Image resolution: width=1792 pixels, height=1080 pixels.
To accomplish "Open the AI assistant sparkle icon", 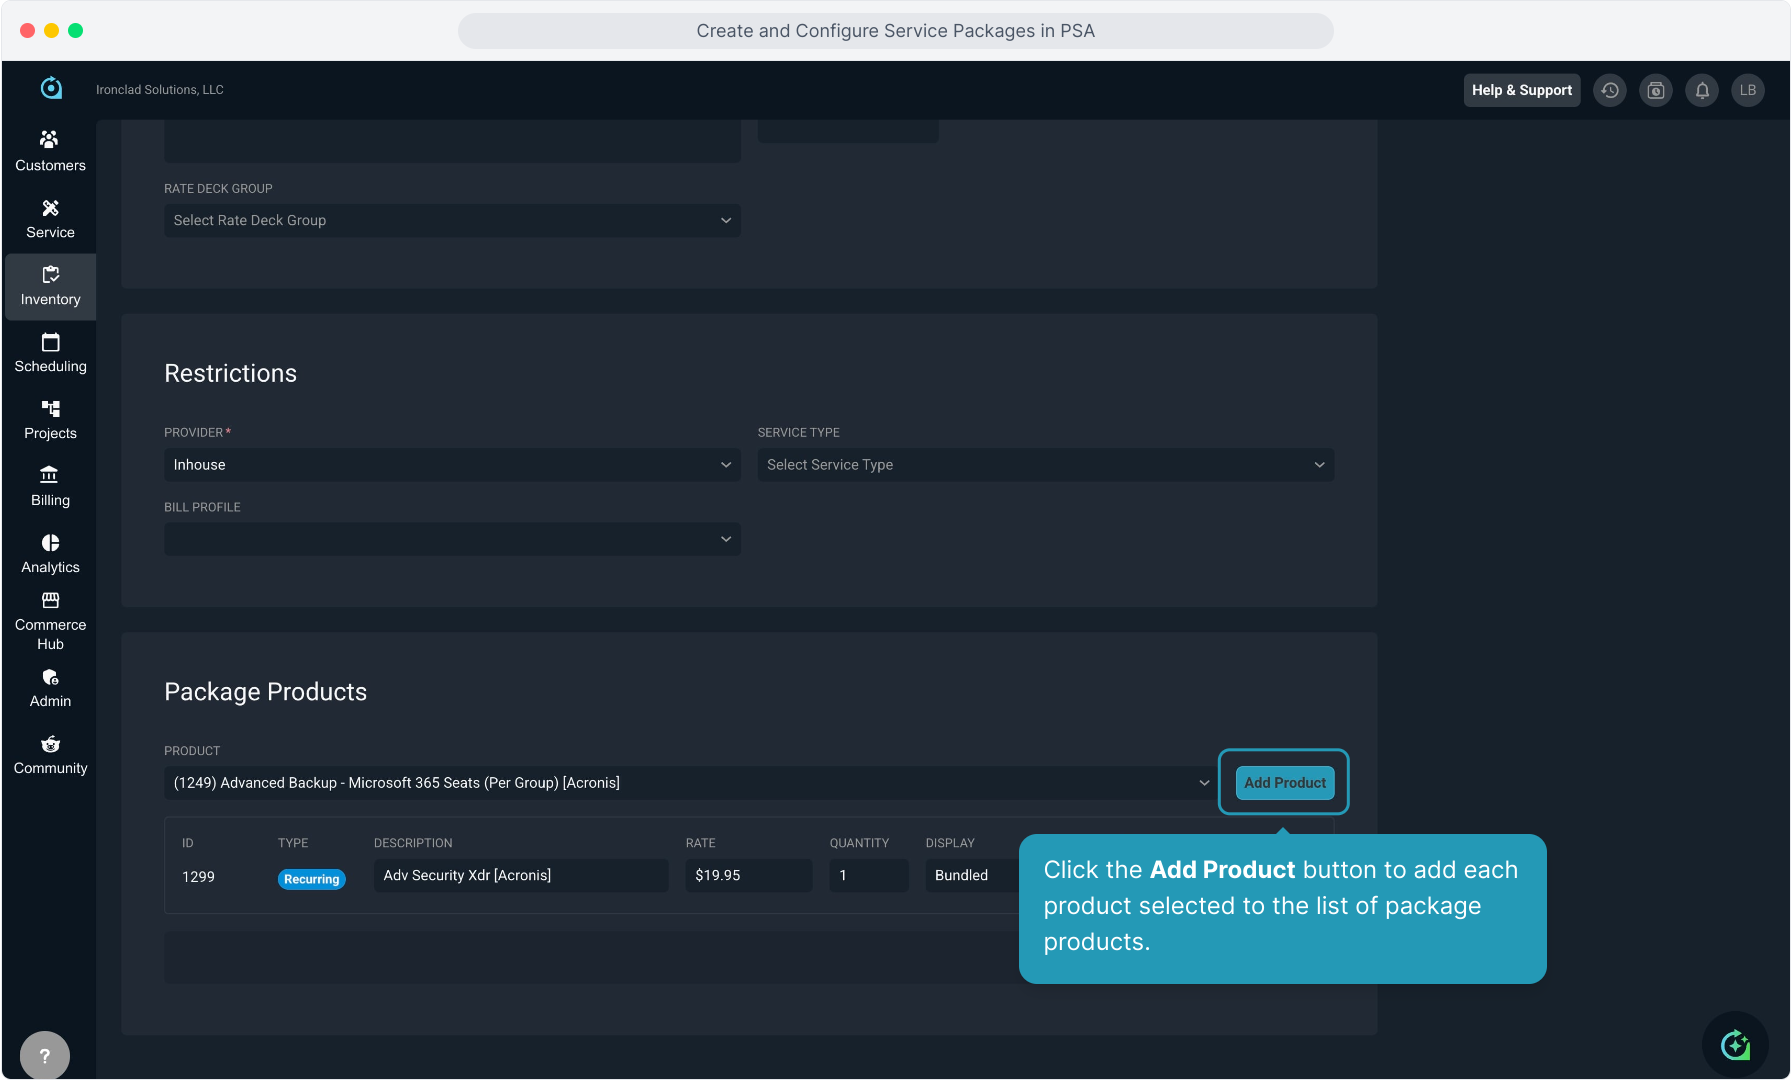I will pyautogui.click(x=1735, y=1045).
